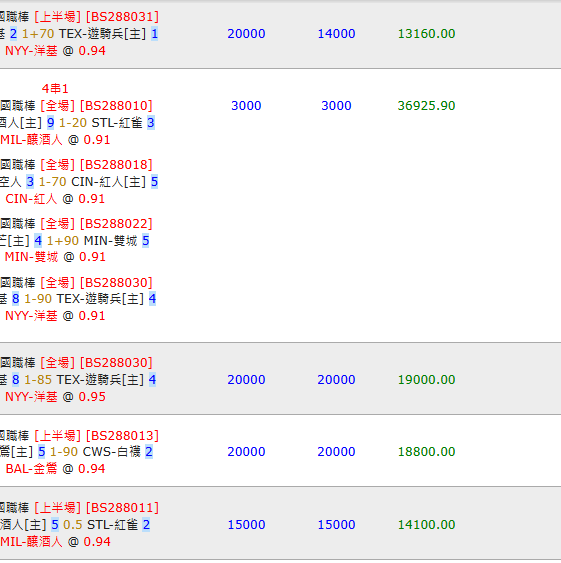Image resolution: width=561 pixels, height=563 pixels.
Task: Click the 18800.00 payout amount
Action: click(x=426, y=452)
